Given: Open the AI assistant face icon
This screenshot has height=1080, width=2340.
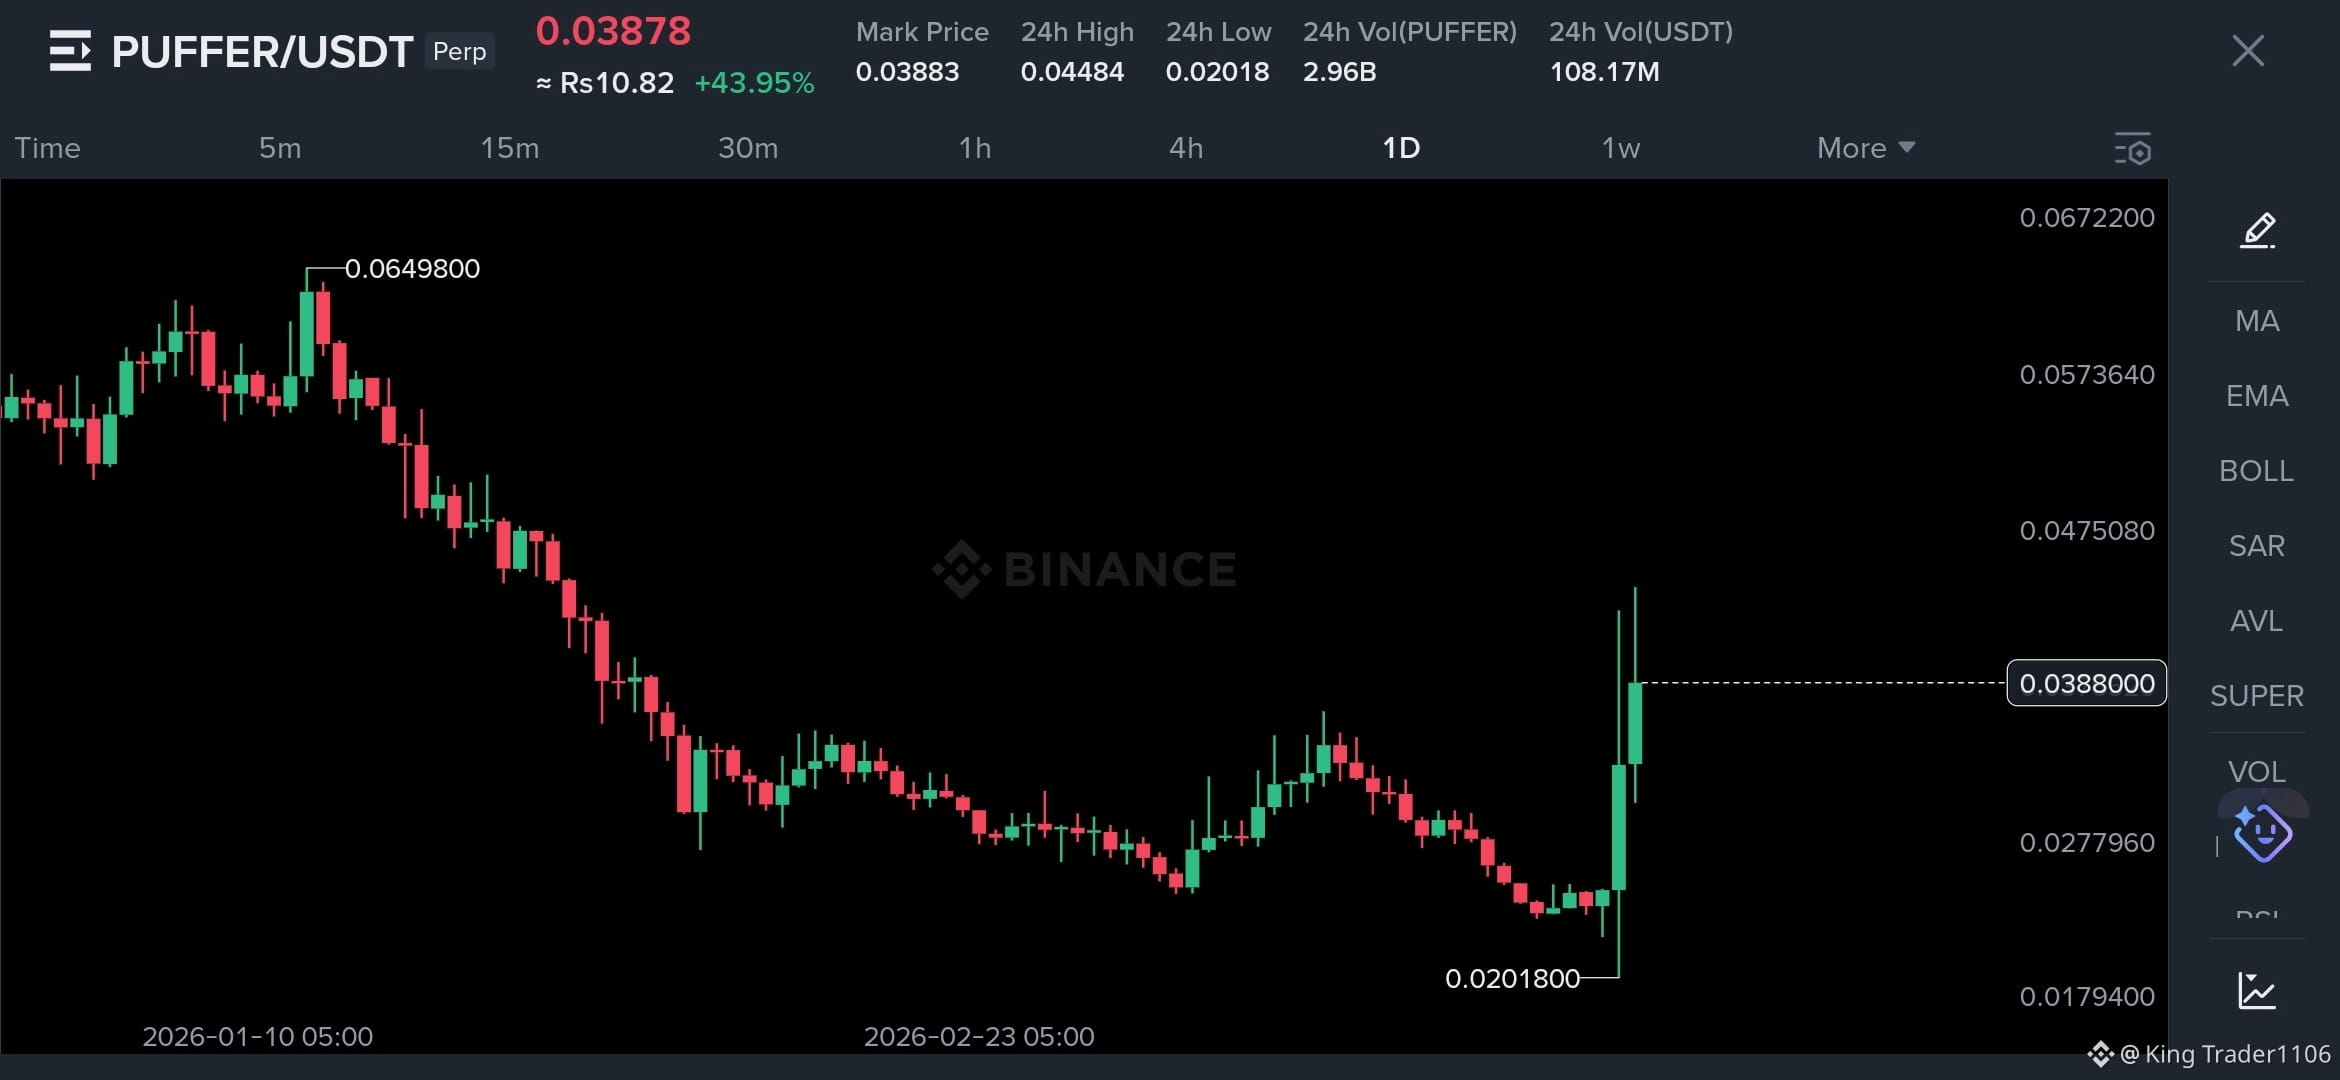Looking at the screenshot, I should (2262, 832).
